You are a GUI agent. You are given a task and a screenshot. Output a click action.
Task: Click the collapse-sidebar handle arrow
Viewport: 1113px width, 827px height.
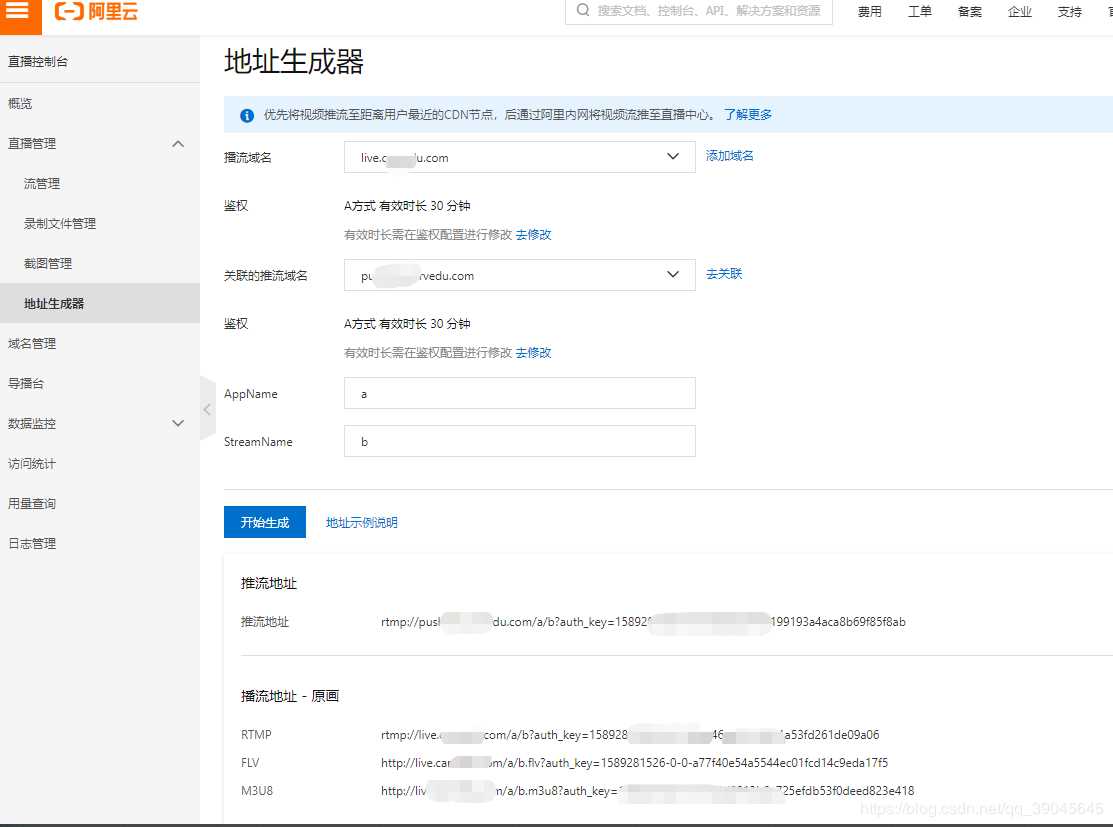click(x=207, y=409)
